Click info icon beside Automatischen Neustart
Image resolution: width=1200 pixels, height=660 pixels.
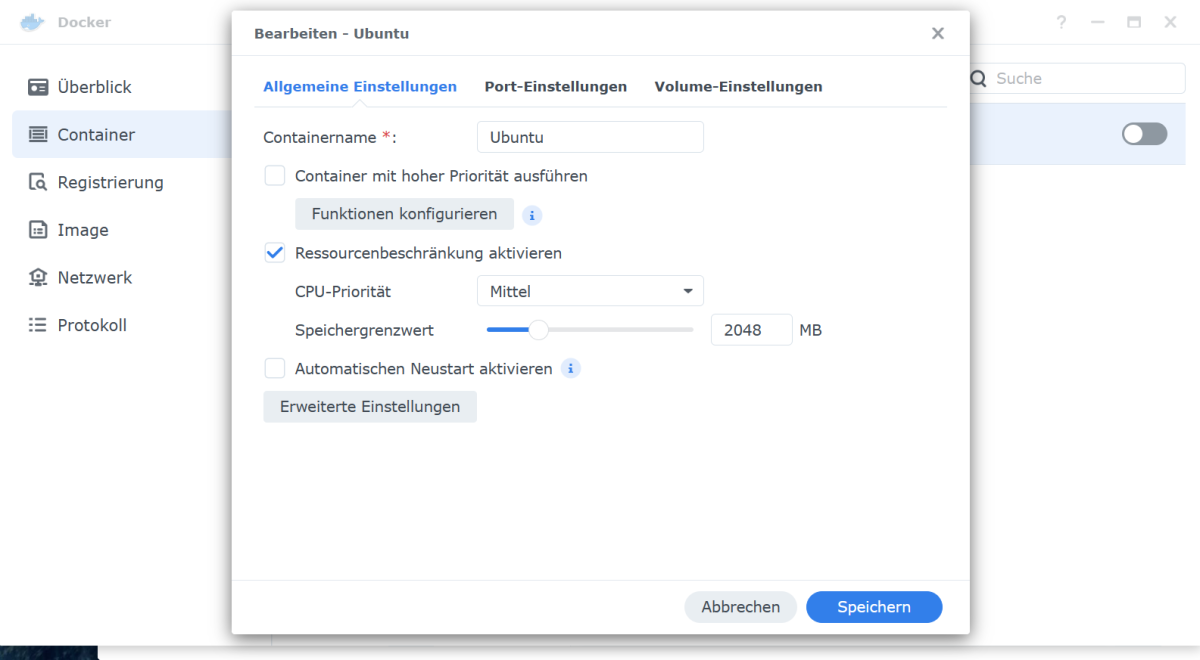pyautogui.click(x=571, y=369)
